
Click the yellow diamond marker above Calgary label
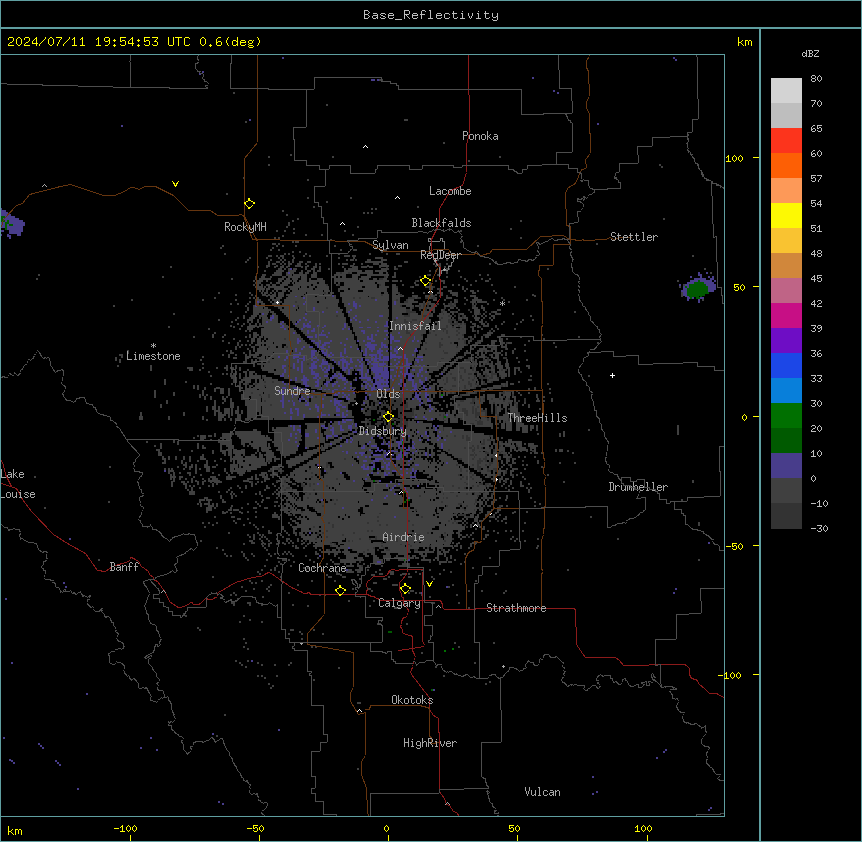click(x=405, y=589)
